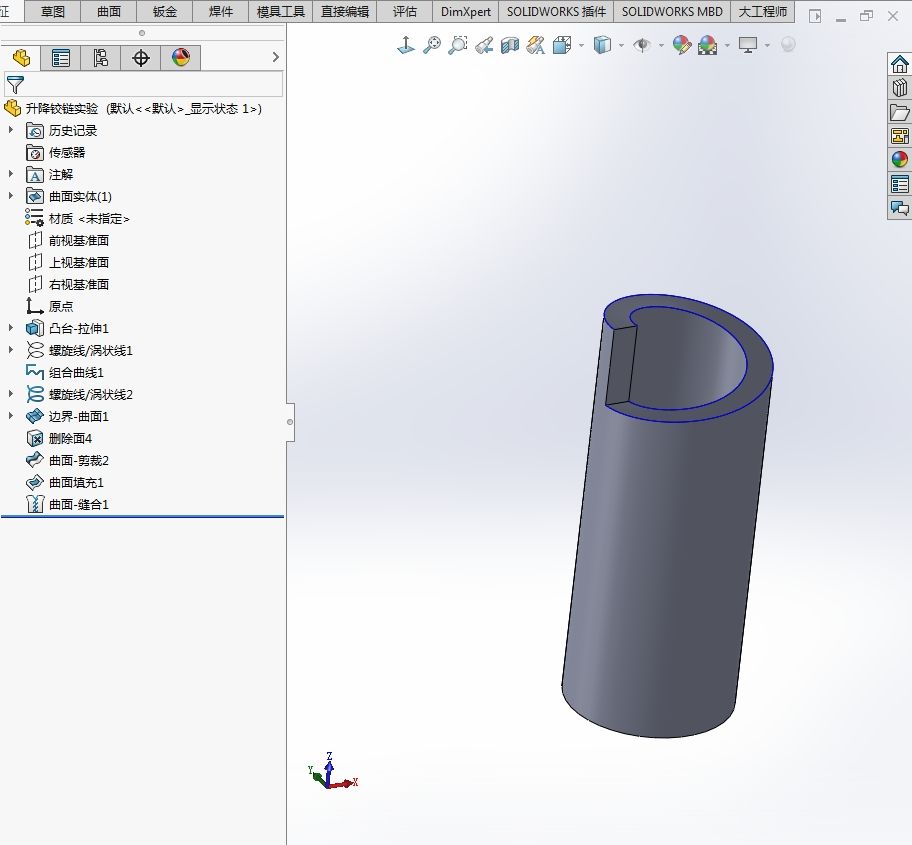
Task: Open the Design Library task pane icon
Action: pos(899,89)
